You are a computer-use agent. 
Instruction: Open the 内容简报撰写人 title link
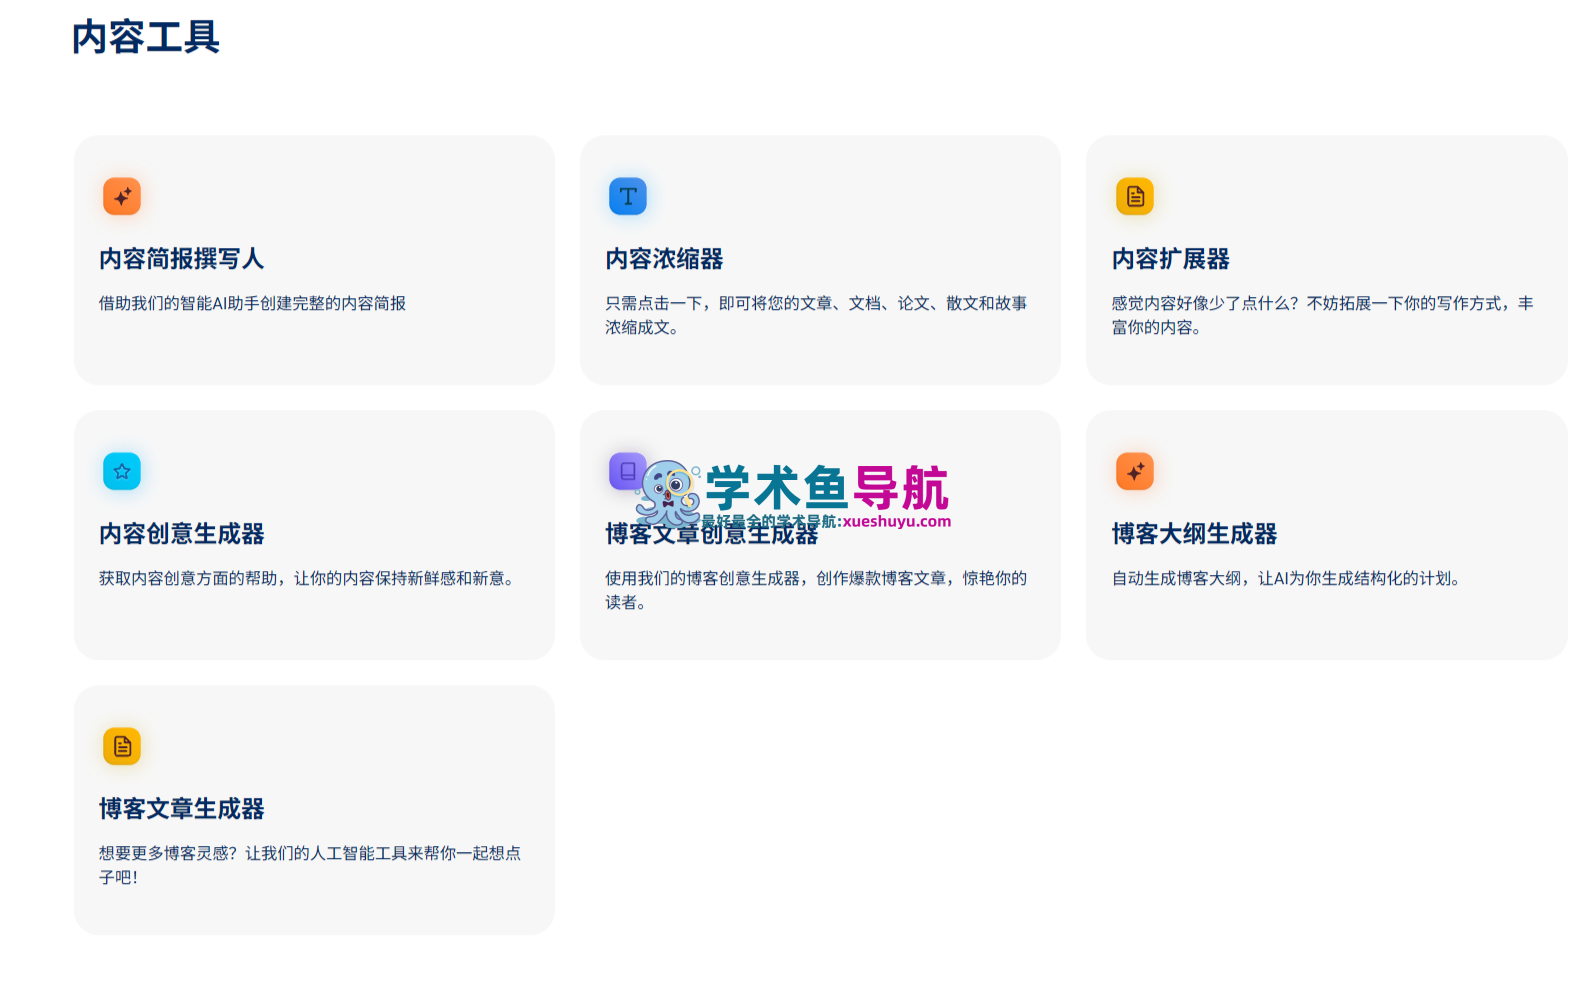[181, 259]
